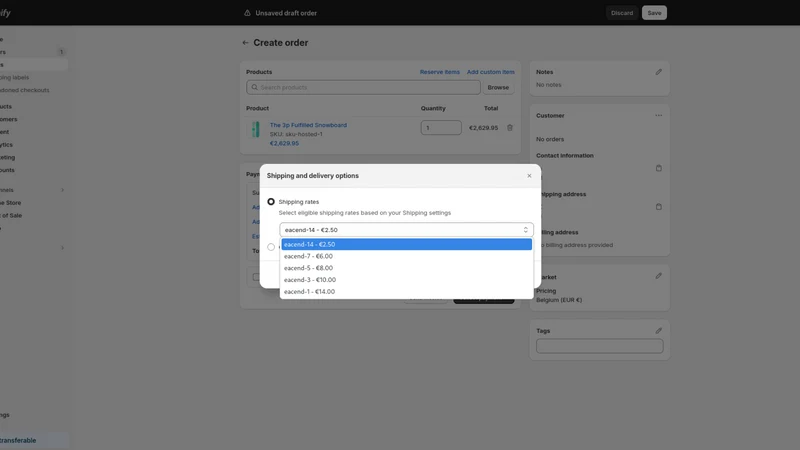Click the Discard button in top bar

click(x=621, y=13)
